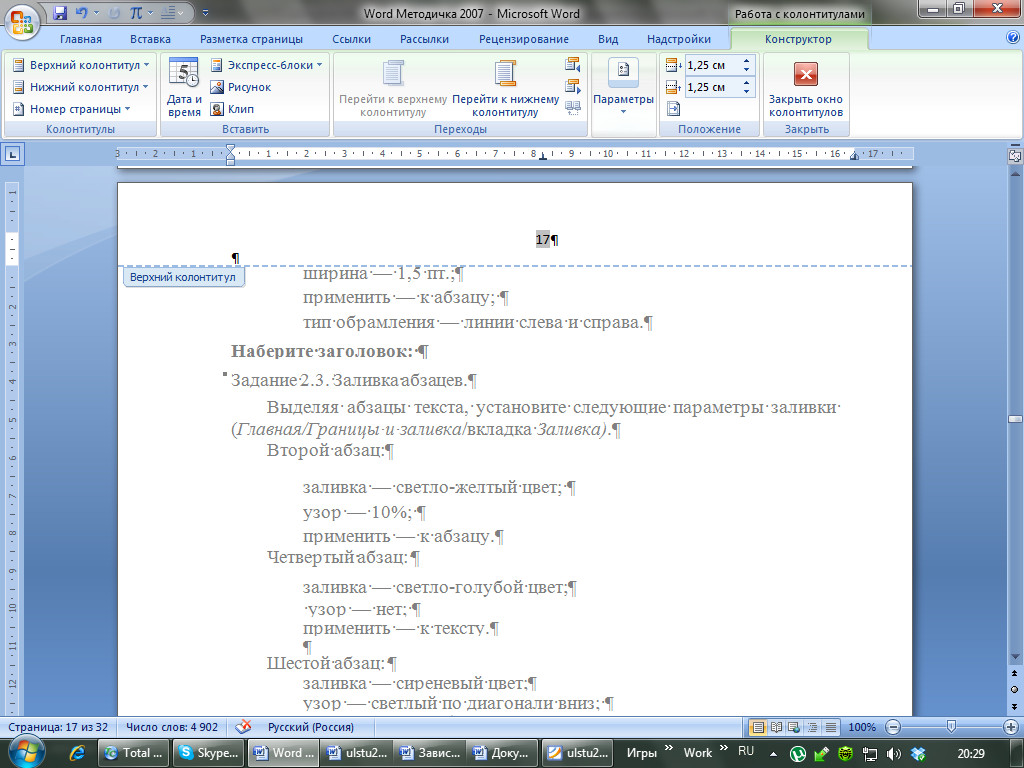Viewport: 1024px width, 768px height.
Task: Open Экспресс-блоки dropdown
Action: tap(266, 65)
